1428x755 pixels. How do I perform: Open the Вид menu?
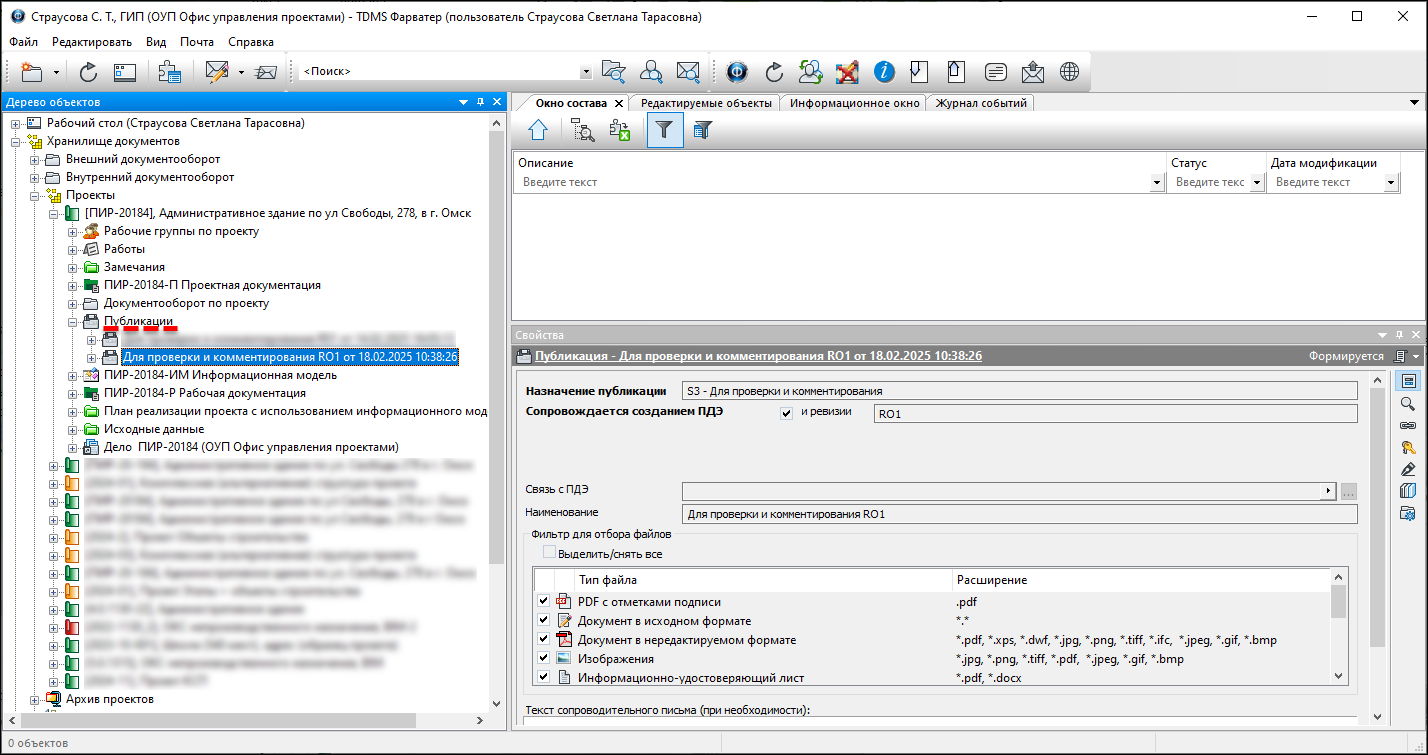click(156, 42)
